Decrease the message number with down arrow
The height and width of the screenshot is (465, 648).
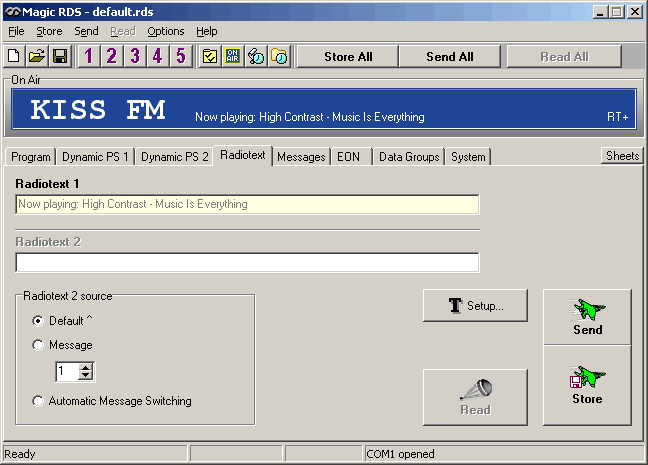click(86, 375)
